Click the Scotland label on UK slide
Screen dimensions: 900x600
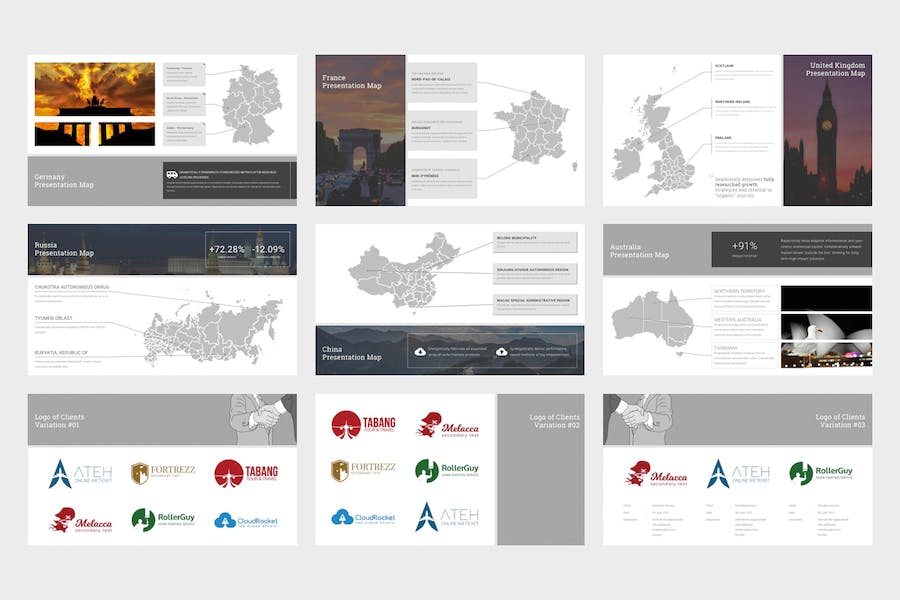[x=724, y=65]
